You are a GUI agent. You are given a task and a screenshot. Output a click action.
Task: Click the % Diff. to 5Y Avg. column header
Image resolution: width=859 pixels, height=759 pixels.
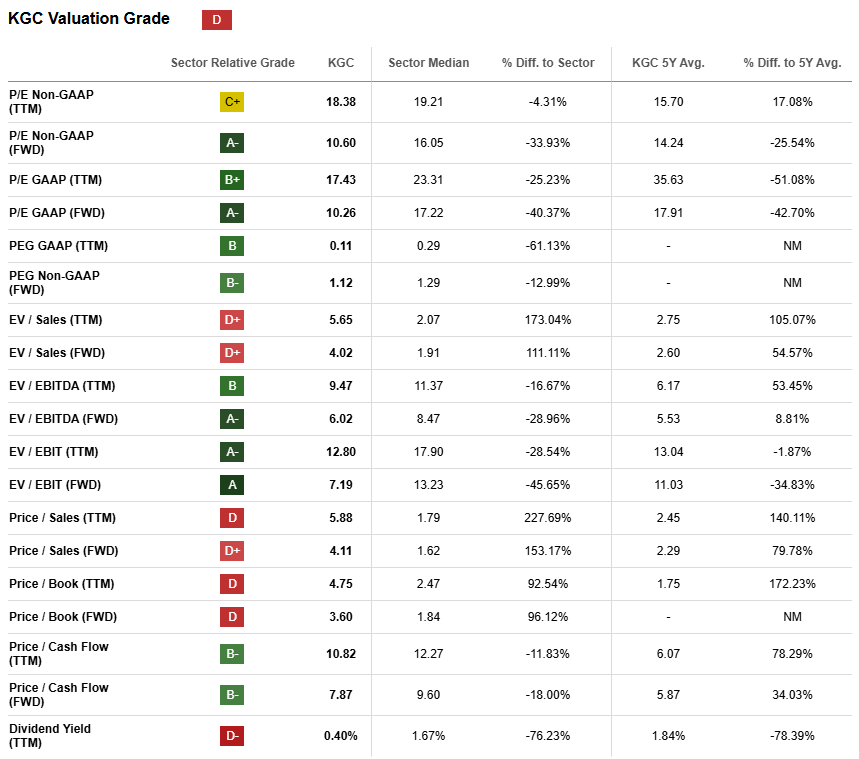(792, 62)
